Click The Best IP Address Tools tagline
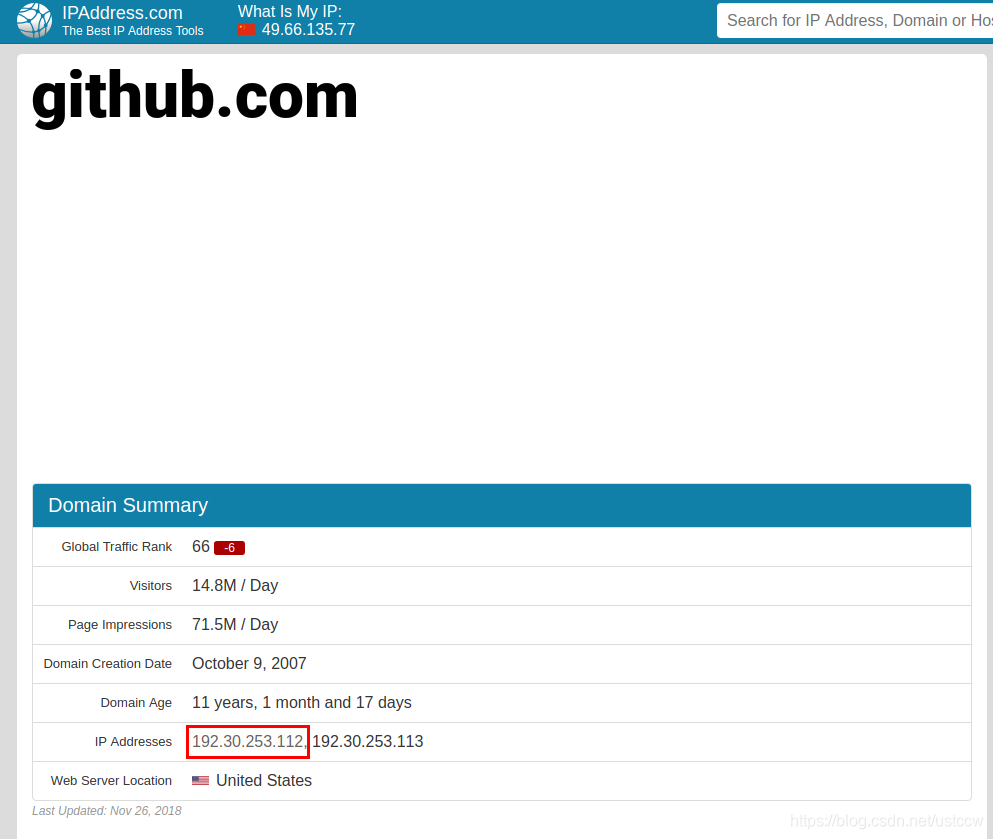Viewport: 993px width, 839px height. point(132,30)
